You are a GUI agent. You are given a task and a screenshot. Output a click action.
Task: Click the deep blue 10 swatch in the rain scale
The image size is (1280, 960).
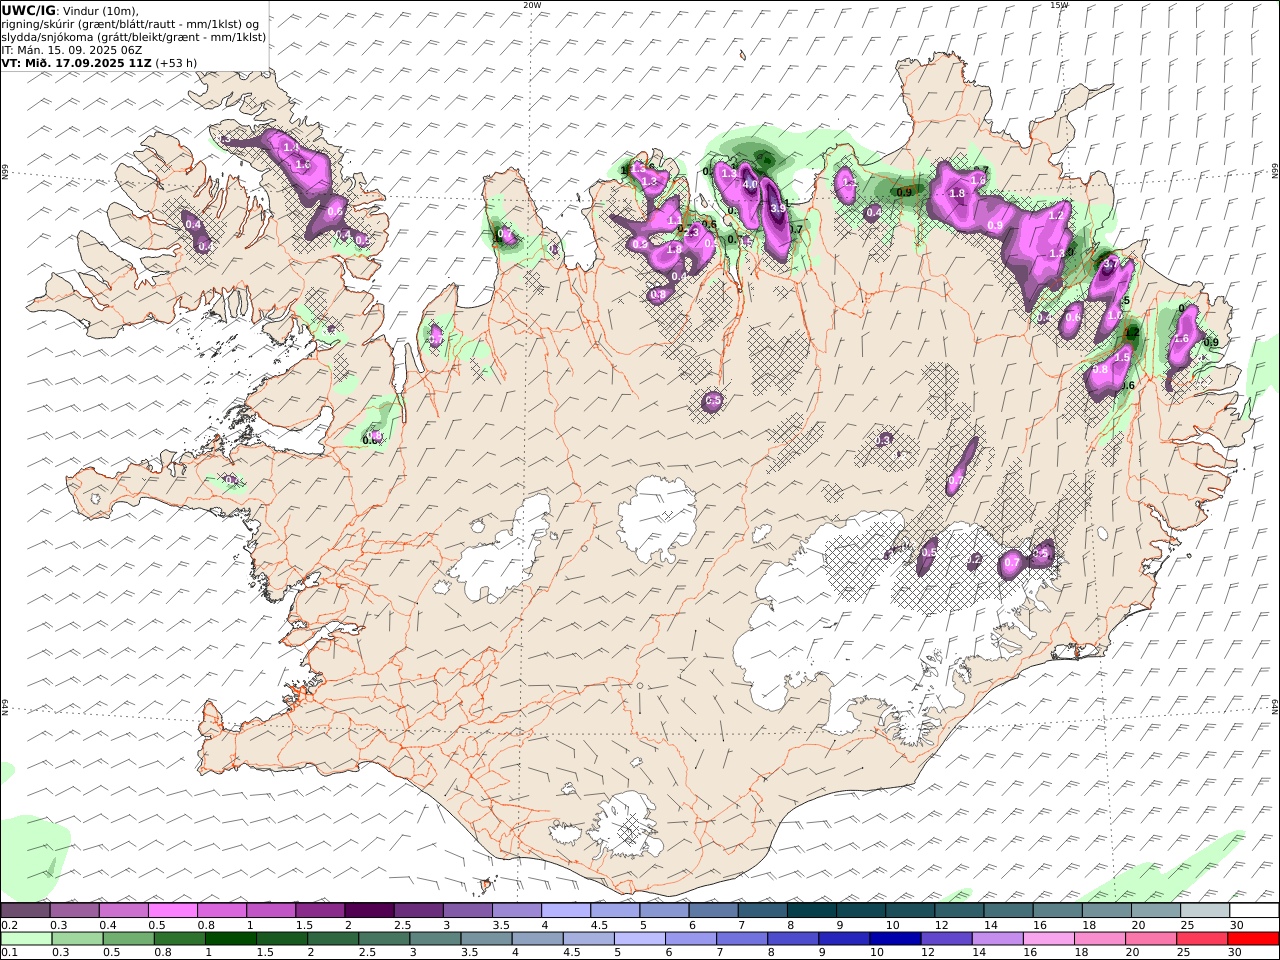(x=895, y=939)
